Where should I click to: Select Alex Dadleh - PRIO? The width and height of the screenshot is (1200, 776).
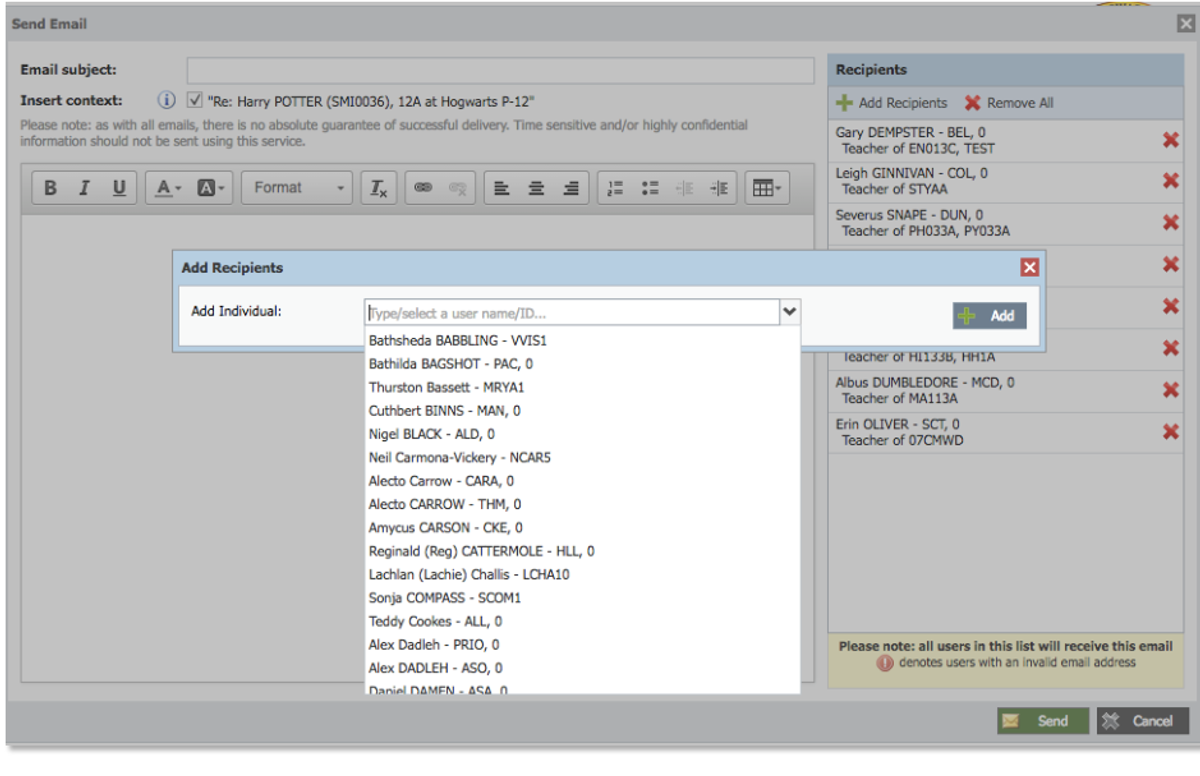point(582,645)
